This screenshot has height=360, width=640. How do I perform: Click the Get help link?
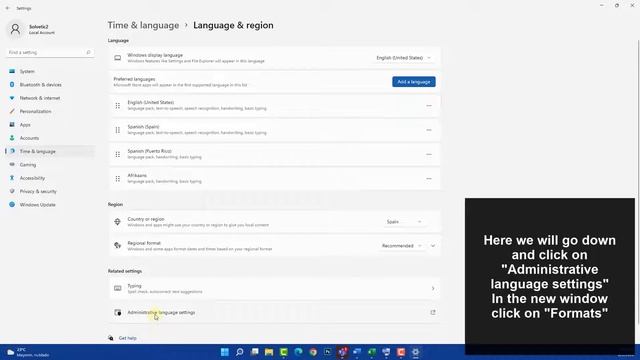pos(127,338)
